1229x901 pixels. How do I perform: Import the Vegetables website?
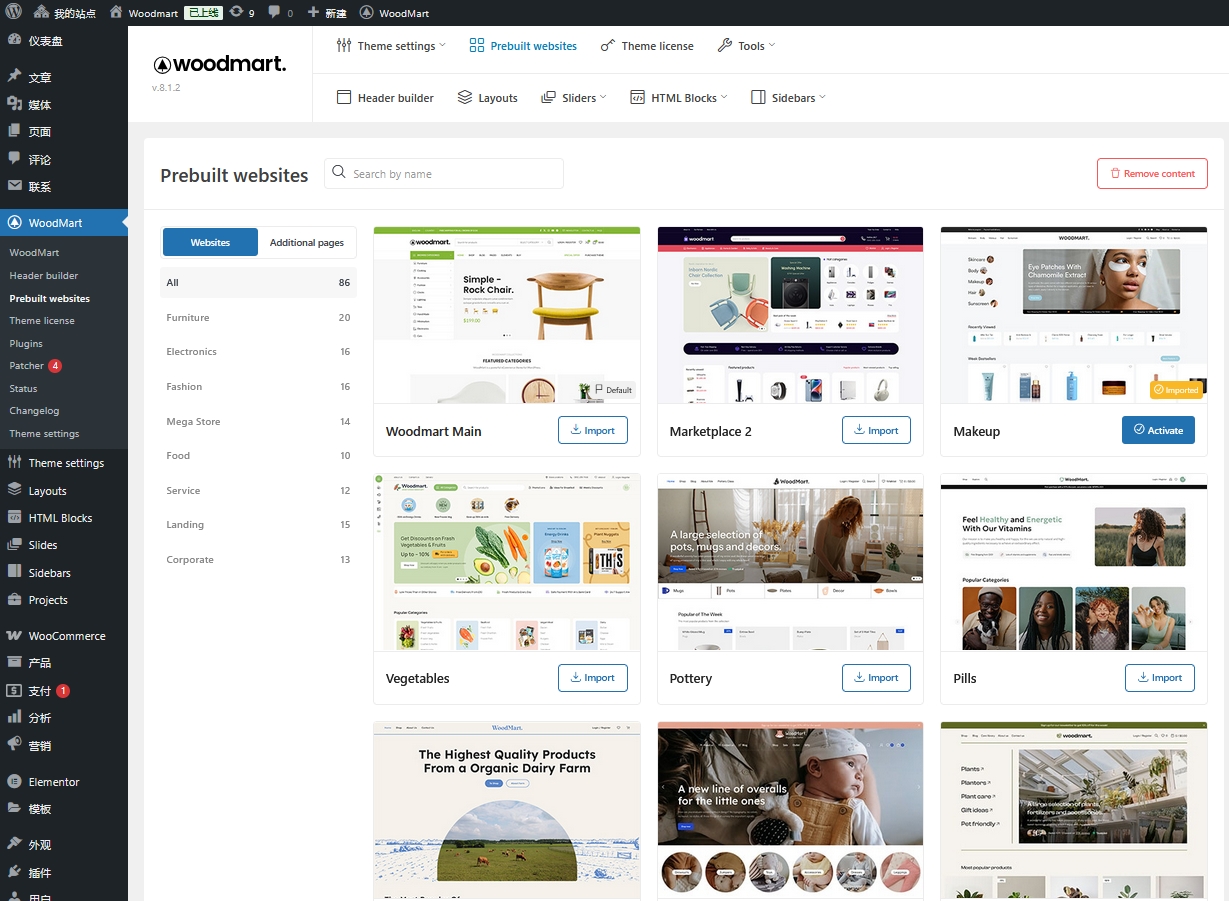[x=593, y=678]
